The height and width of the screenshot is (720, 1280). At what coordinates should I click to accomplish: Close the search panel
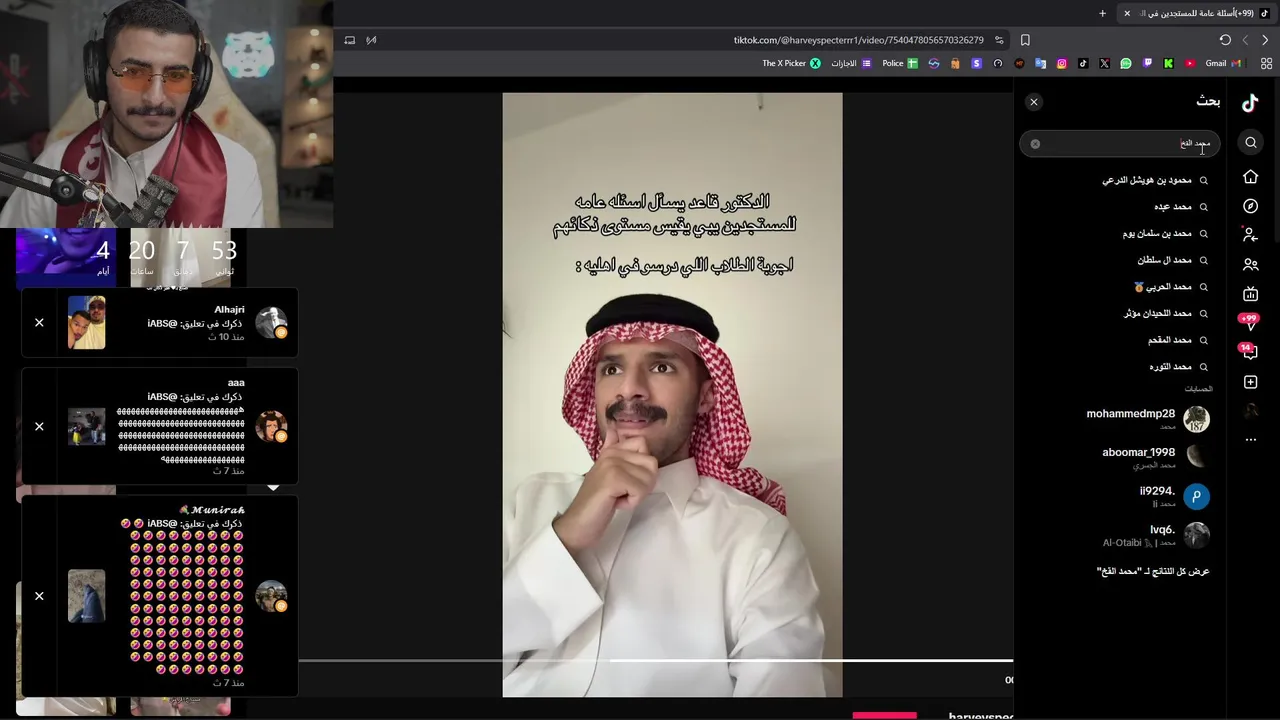point(1034,102)
